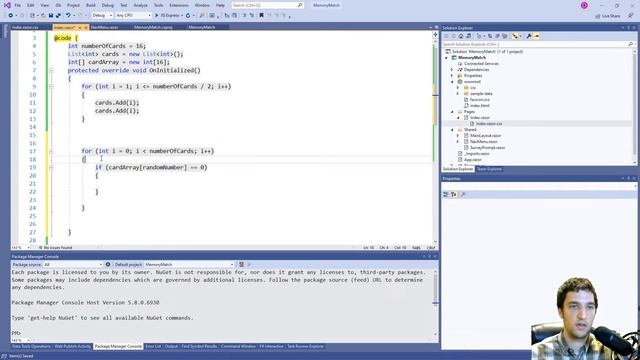
Task: Click the Alphabetical sort icon in Properties panel
Action: point(453,195)
